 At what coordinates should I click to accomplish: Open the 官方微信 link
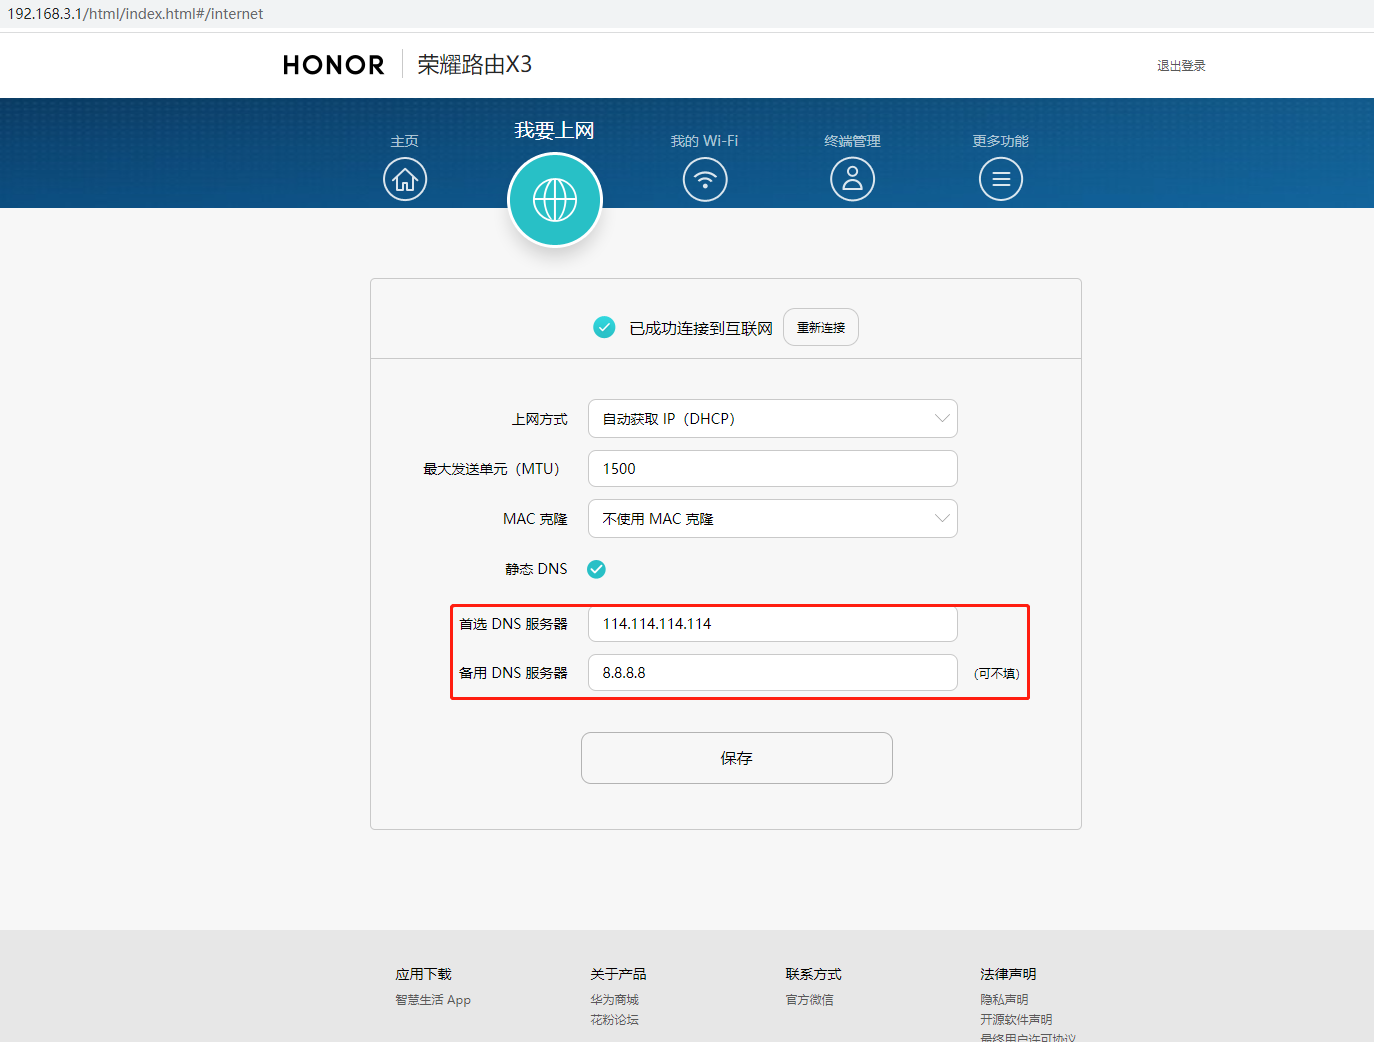[809, 1000]
